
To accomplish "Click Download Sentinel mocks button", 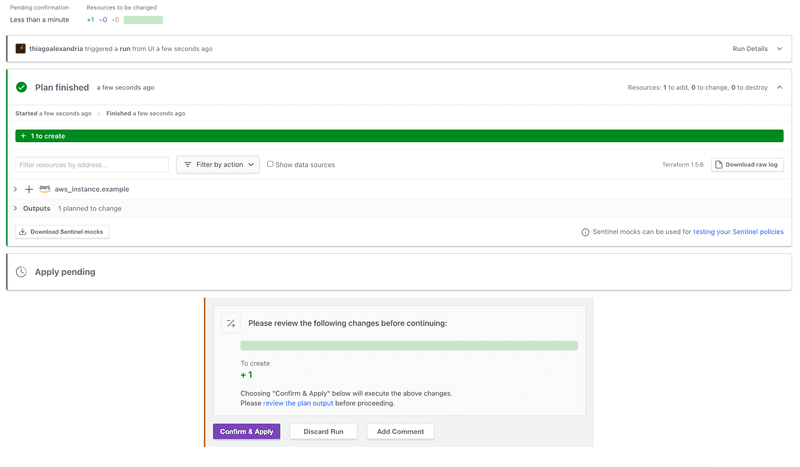I will 62,232.
